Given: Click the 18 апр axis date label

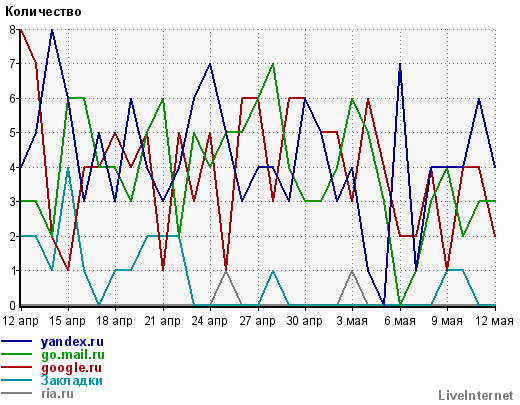Looking at the screenshot, I should point(115,321).
